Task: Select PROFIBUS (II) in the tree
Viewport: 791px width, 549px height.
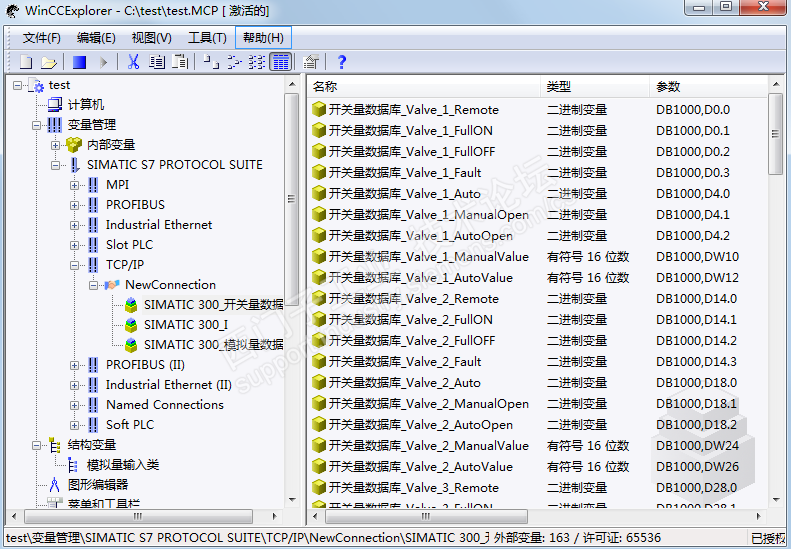Action: tap(145, 365)
